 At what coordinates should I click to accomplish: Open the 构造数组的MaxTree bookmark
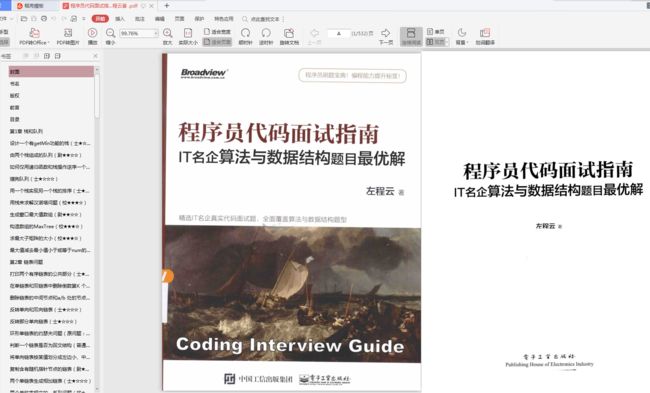point(46,226)
